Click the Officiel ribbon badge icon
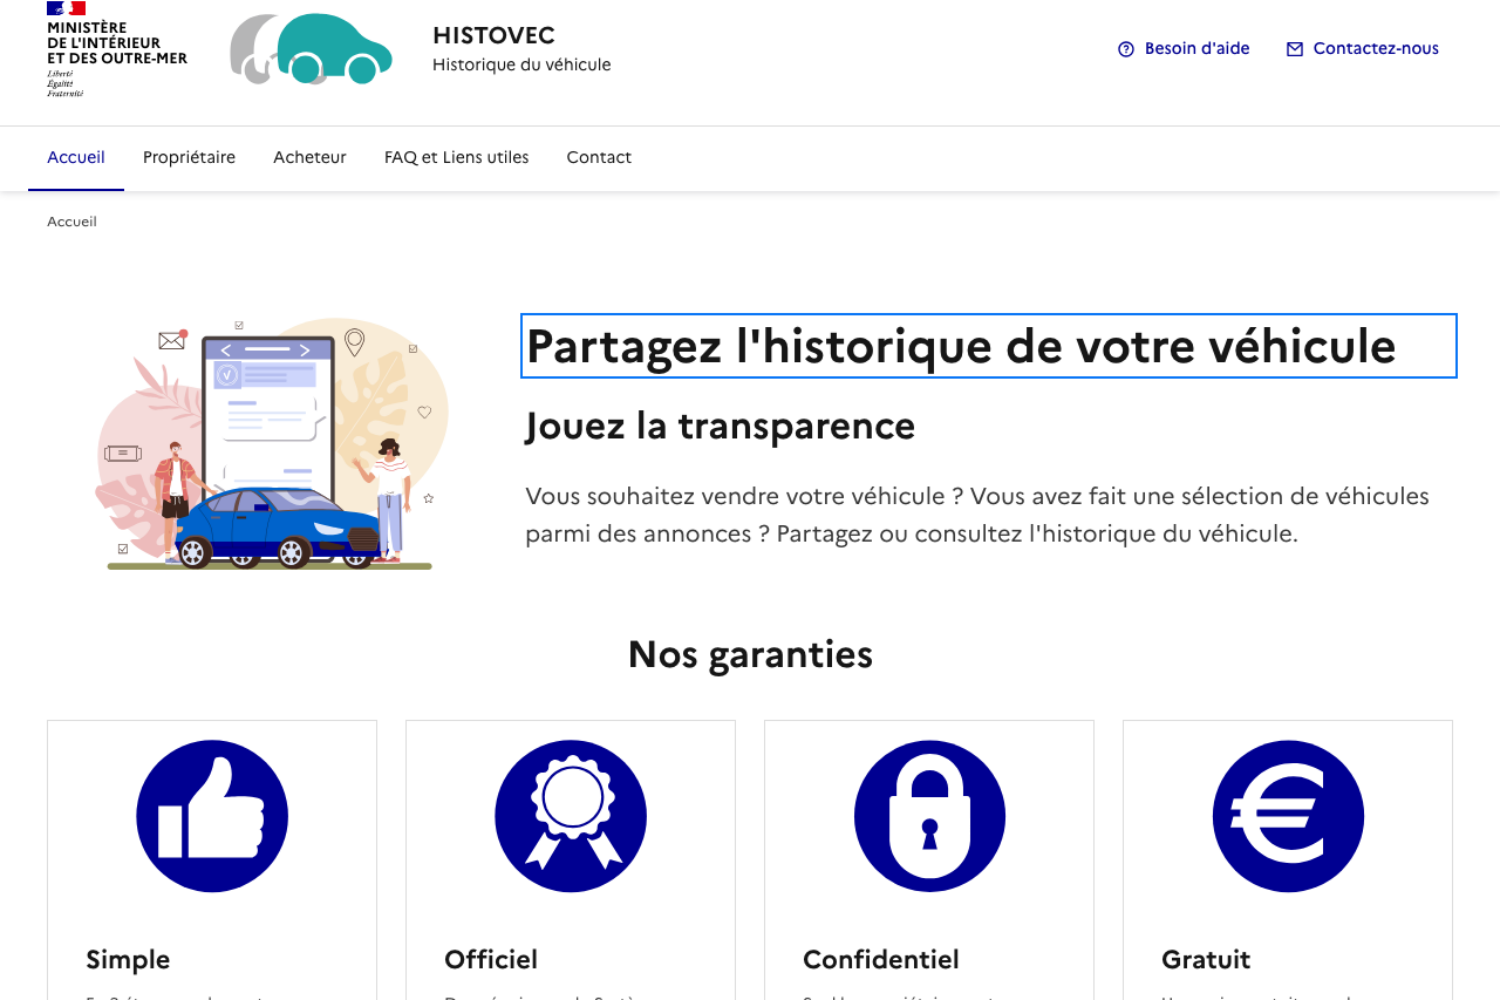The height and width of the screenshot is (1000, 1500). (x=571, y=816)
